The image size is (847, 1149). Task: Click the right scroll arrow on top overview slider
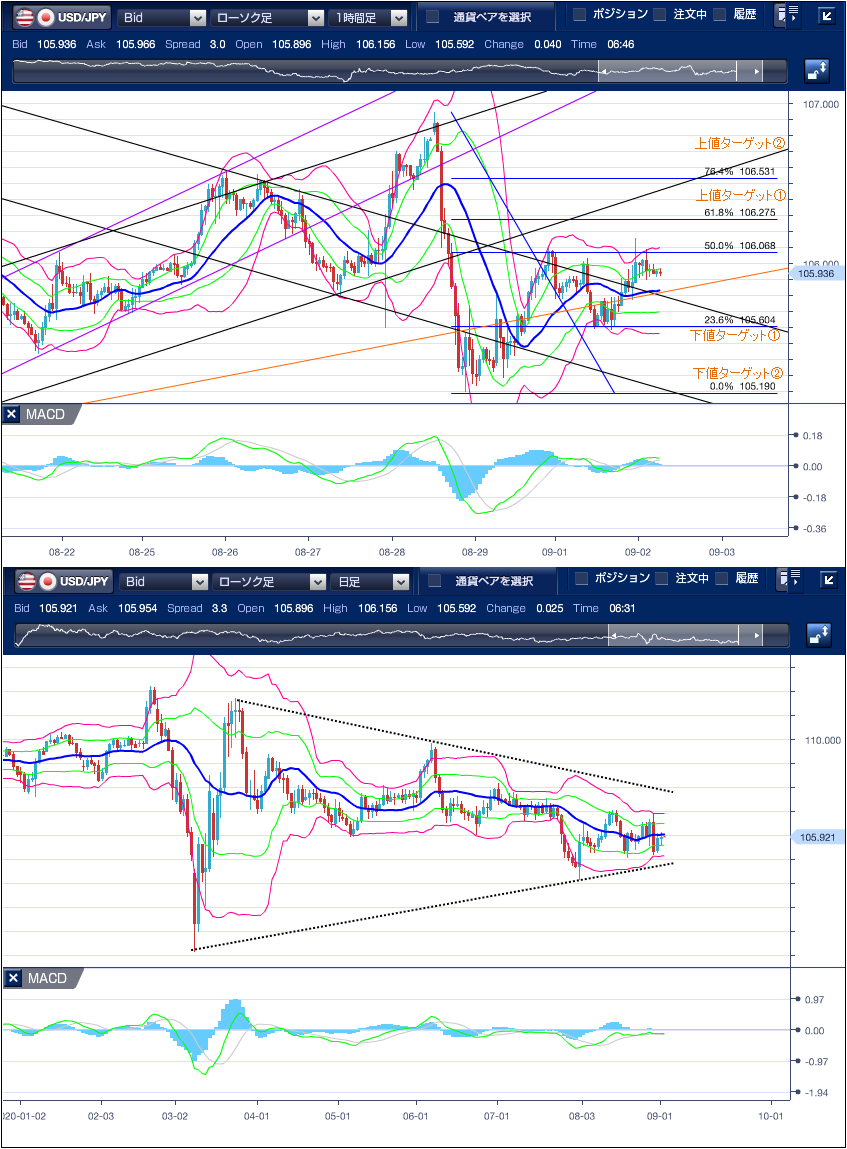pyautogui.click(x=757, y=72)
